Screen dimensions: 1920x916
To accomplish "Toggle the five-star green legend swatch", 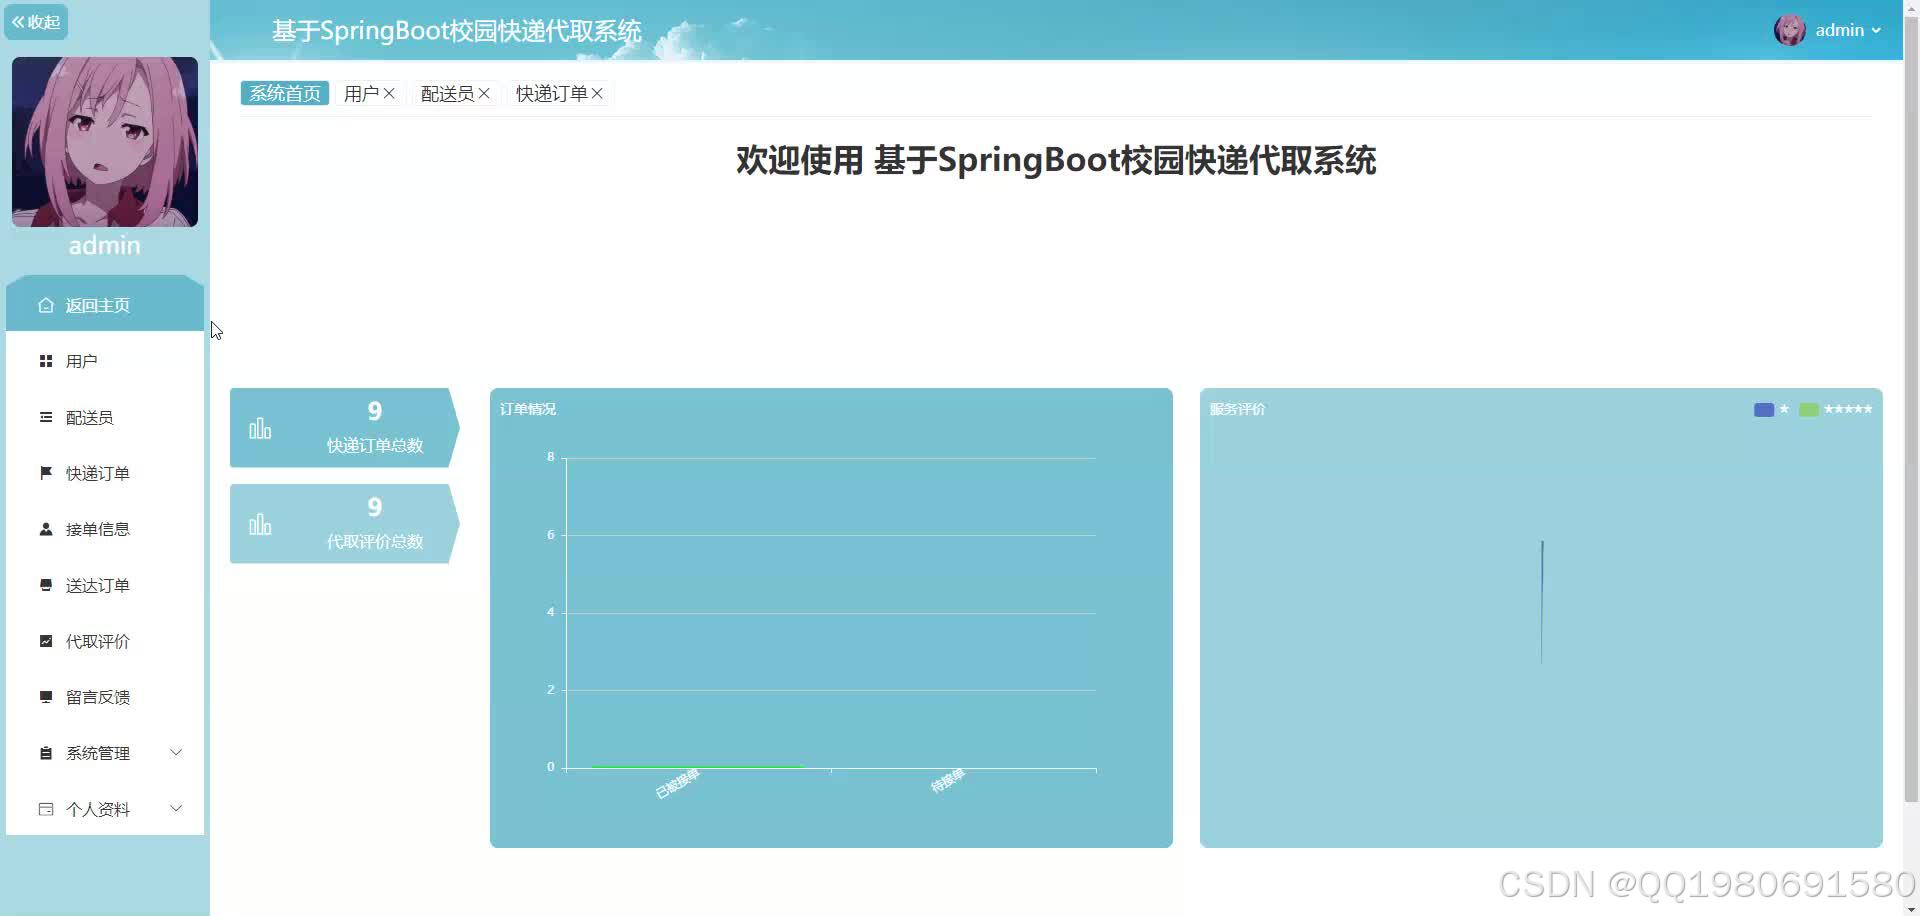I will click(1809, 409).
